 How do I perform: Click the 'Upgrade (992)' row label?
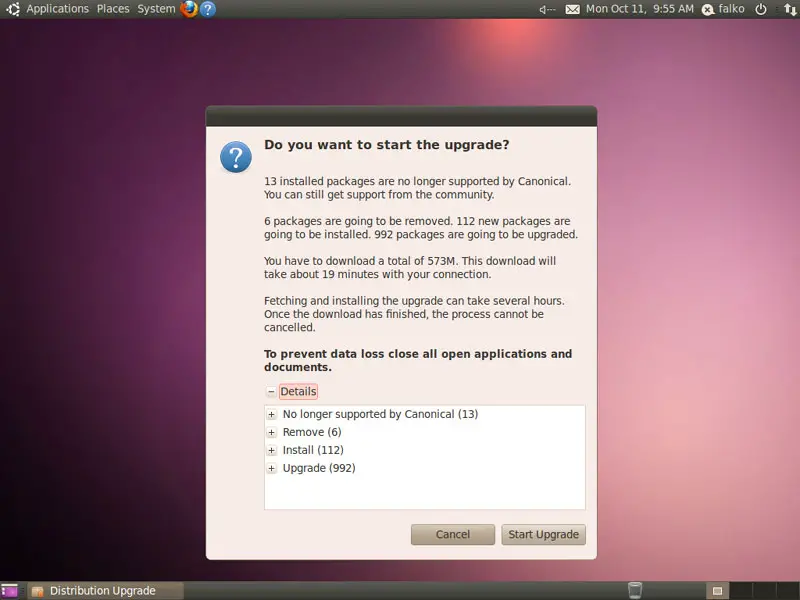(319, 468)
